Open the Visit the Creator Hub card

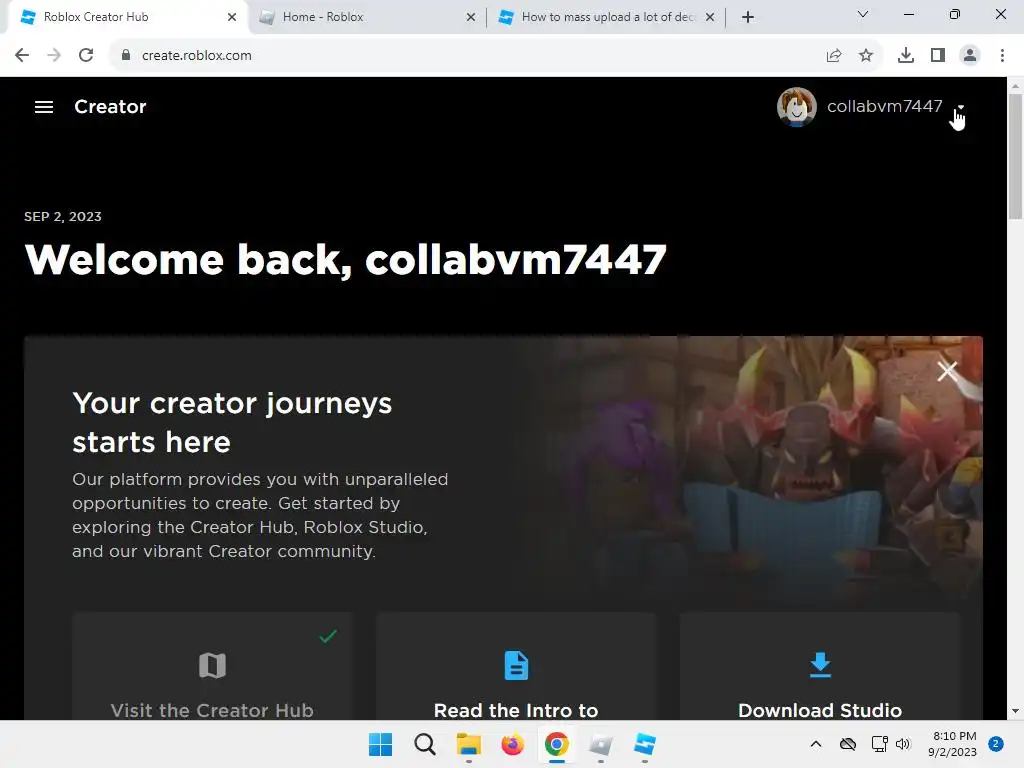click(212, 666)
